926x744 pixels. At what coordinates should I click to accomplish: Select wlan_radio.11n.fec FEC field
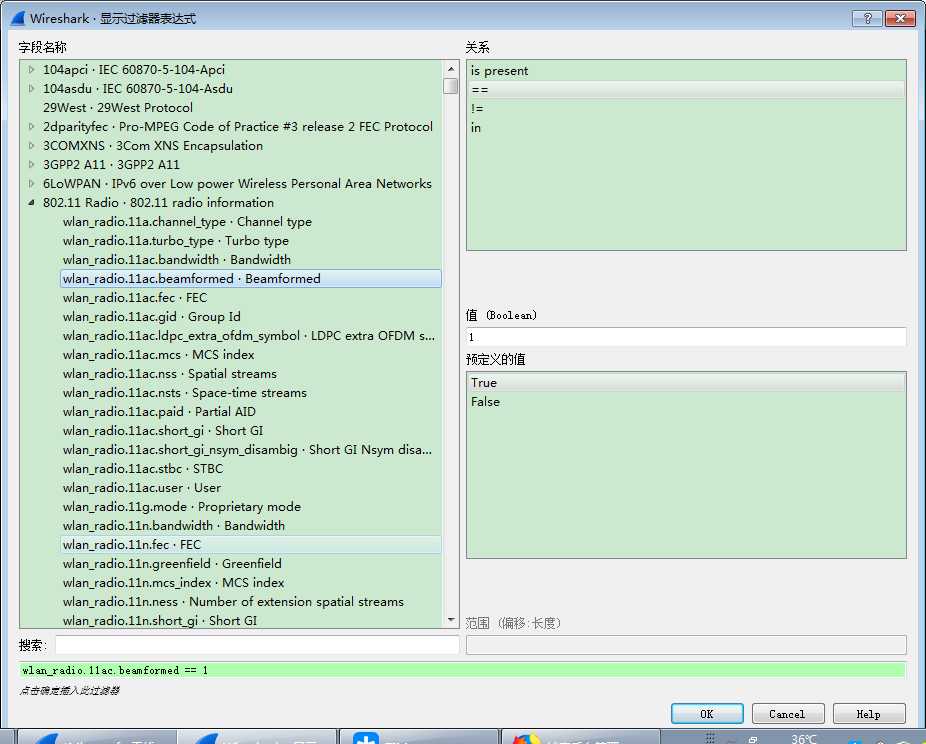click(250, 544)
